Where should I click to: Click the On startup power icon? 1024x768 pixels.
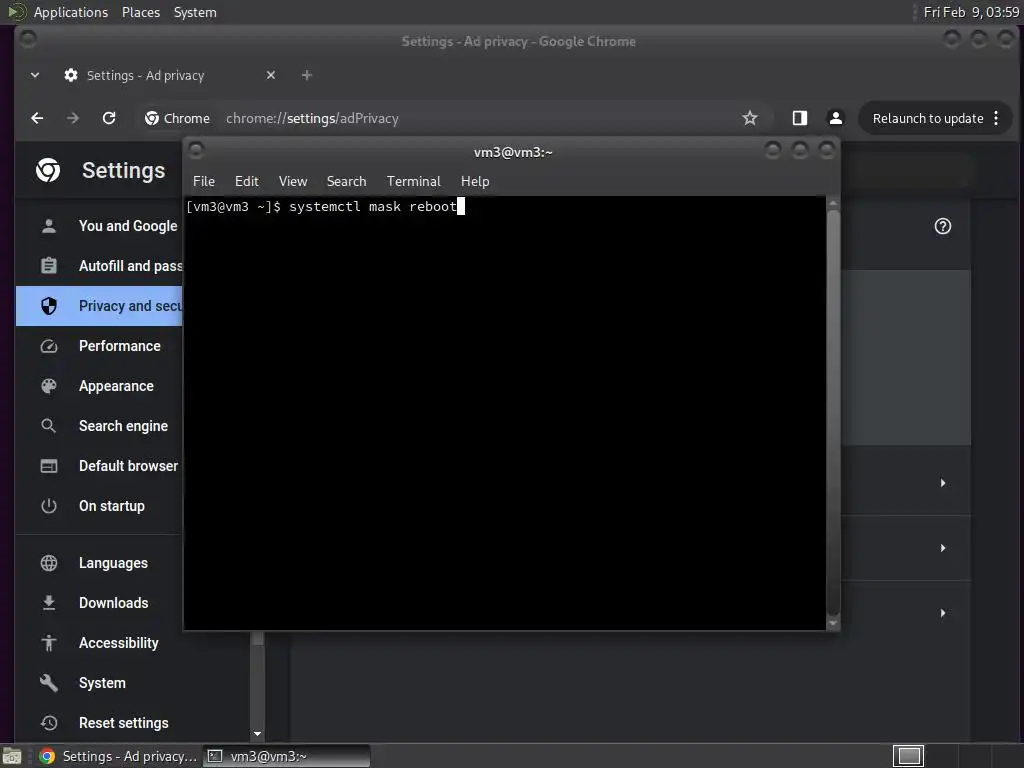[x=49, y=506]
